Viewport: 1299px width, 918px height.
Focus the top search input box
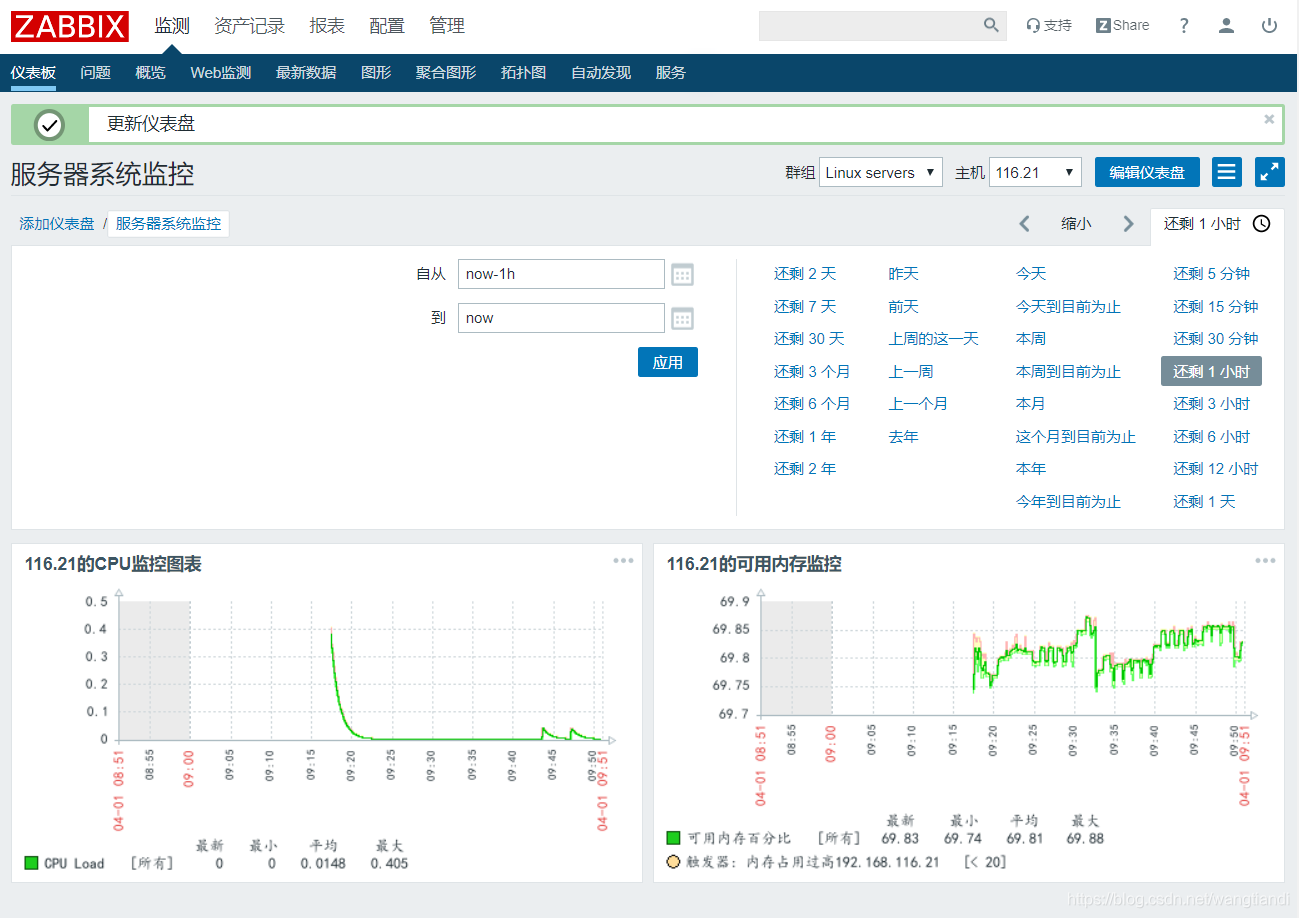coord(869,26)
